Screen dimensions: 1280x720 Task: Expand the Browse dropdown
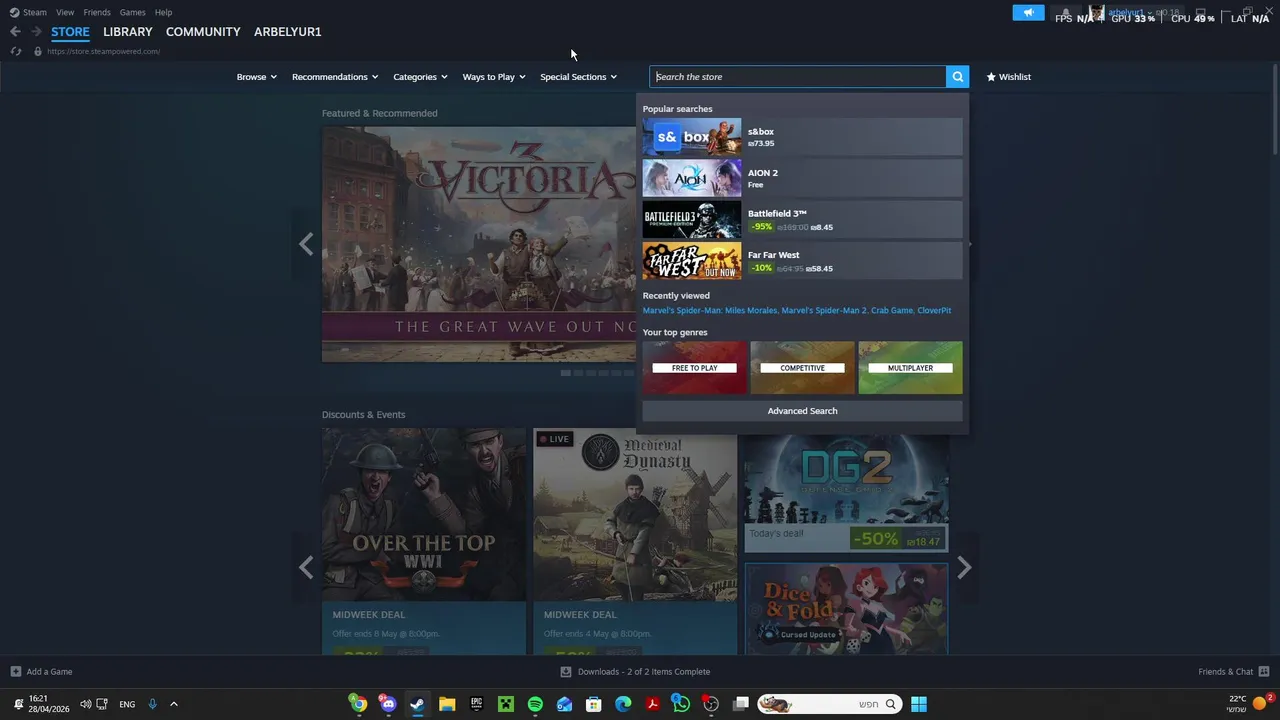(256, 77)
